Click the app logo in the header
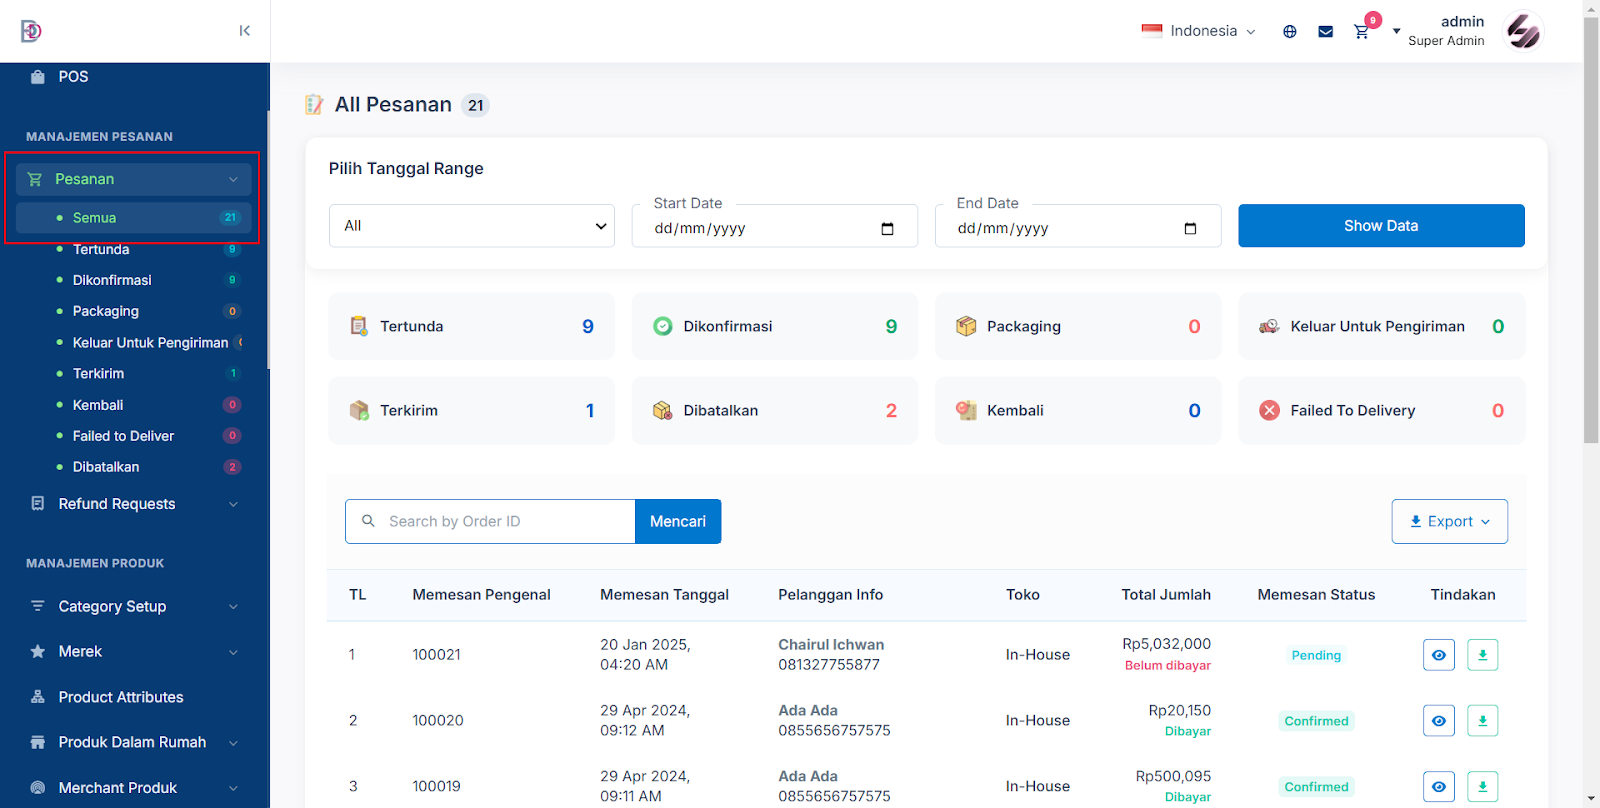This screenshot has width=1600, height=808. point(31,31)
